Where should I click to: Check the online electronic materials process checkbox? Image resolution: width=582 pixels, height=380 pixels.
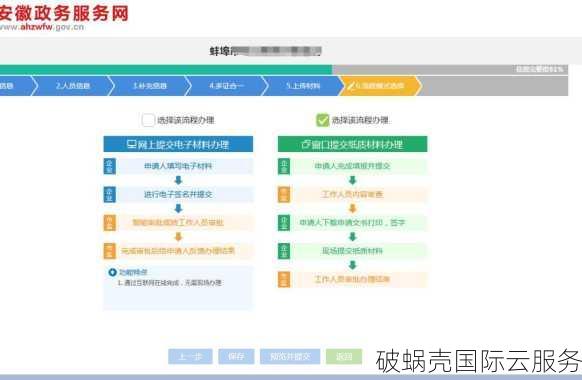(148, 120)
